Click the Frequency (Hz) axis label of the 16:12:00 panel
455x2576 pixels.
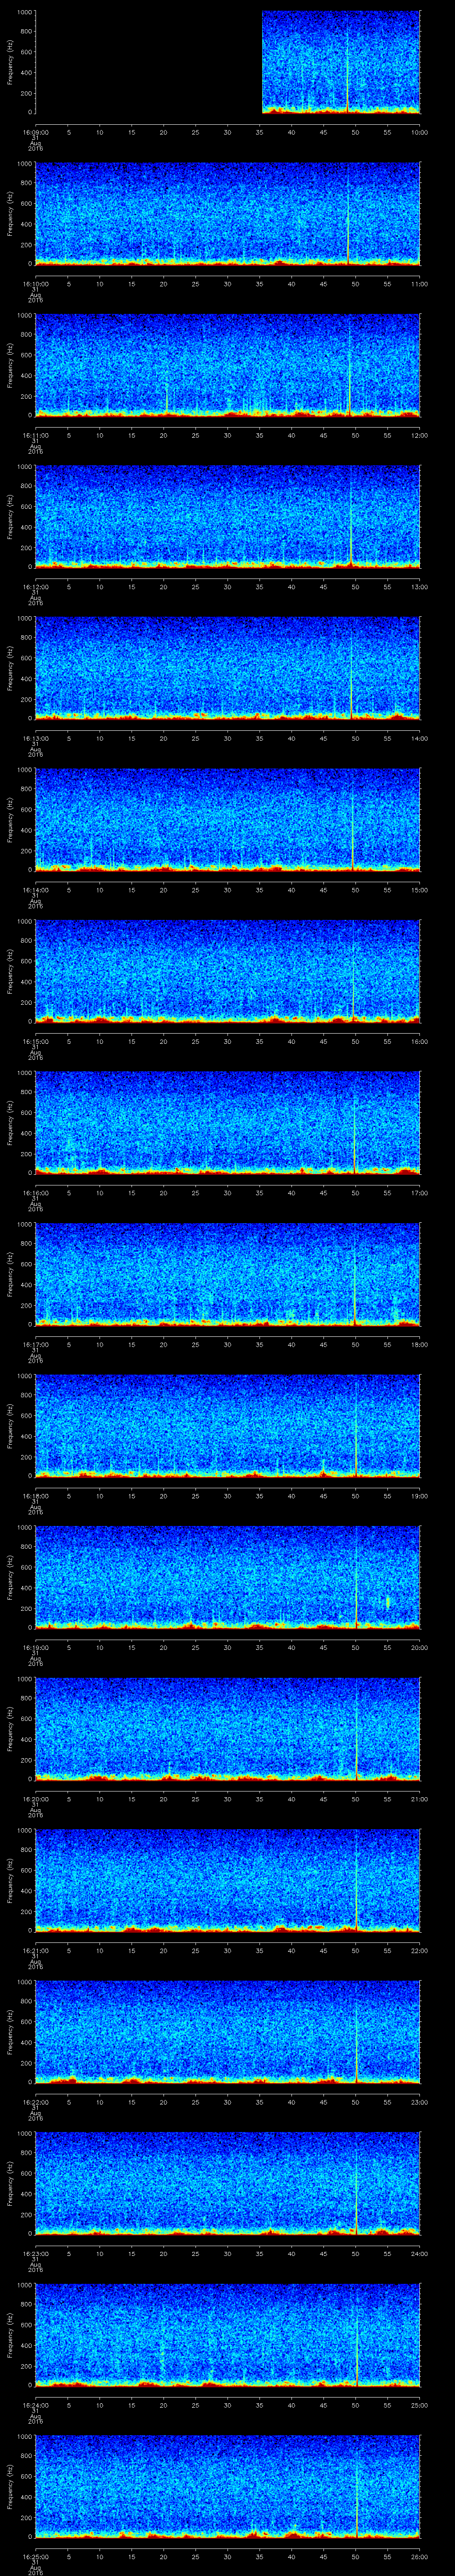coord(11,516)
